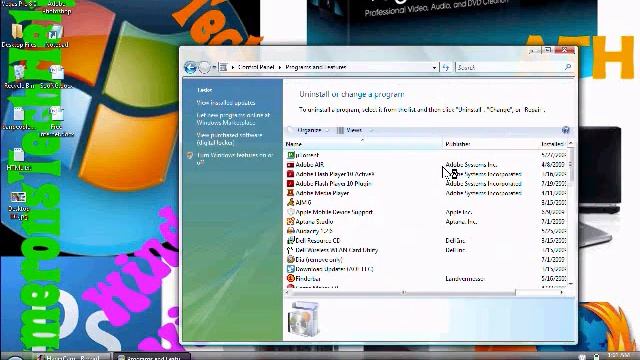Click the Adobe Media Player icon
The width and height of the screenshot is (640, 360).
coord(290,193)
